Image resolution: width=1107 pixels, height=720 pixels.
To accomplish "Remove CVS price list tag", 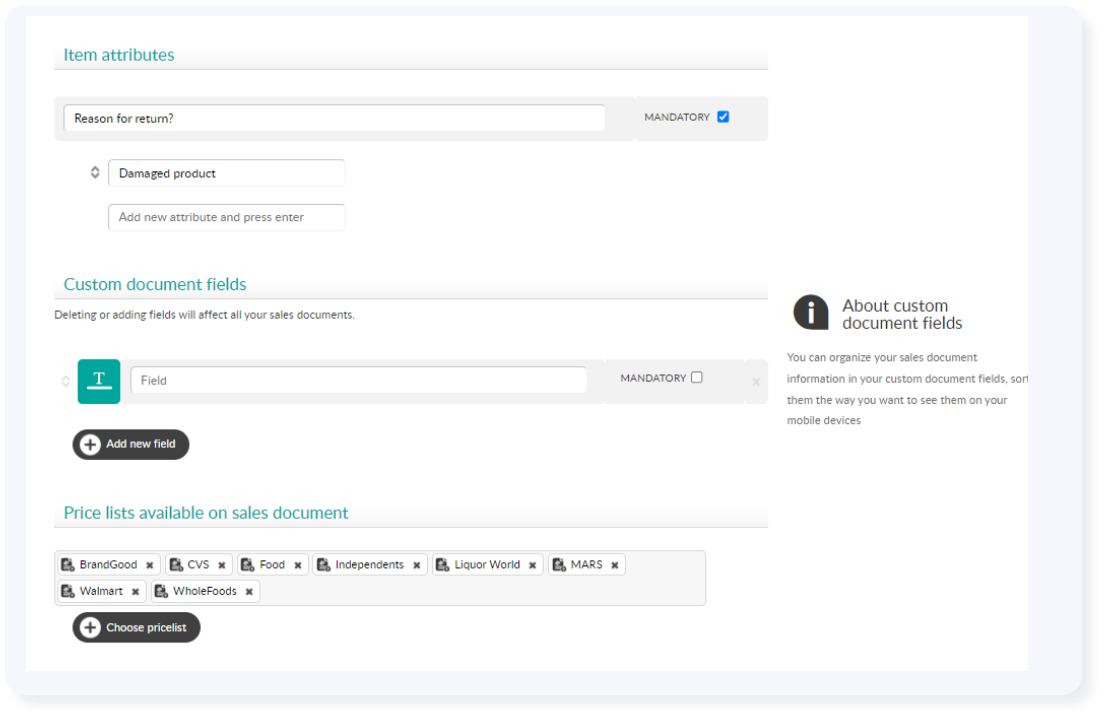I will 222,565.
